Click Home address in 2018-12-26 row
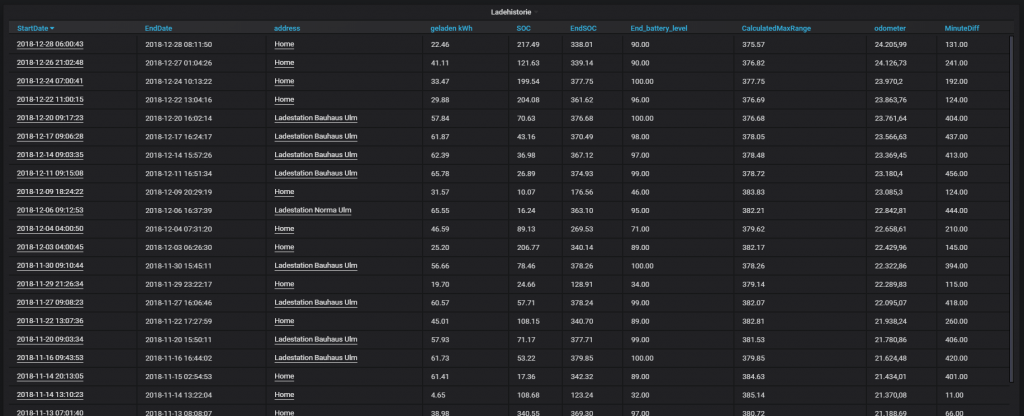This screenshot has height=416, width=1024. tap(284, 63)
